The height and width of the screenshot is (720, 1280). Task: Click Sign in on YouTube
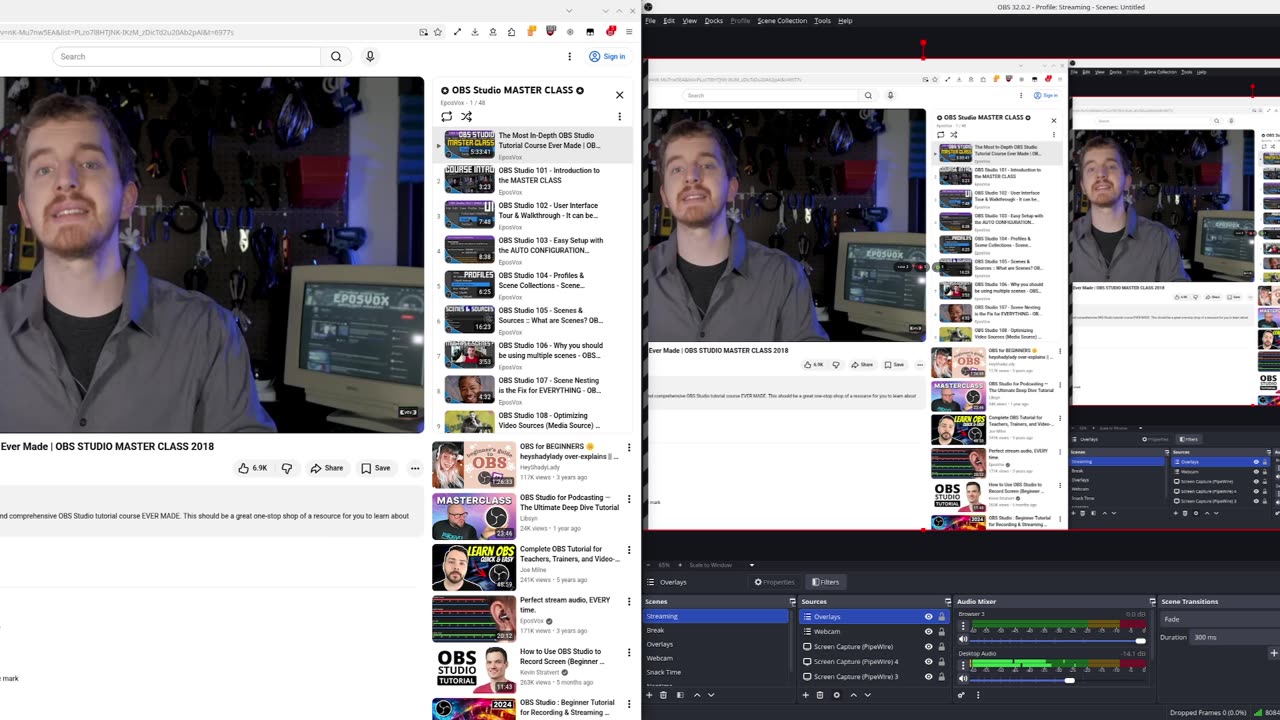[607, 56]
